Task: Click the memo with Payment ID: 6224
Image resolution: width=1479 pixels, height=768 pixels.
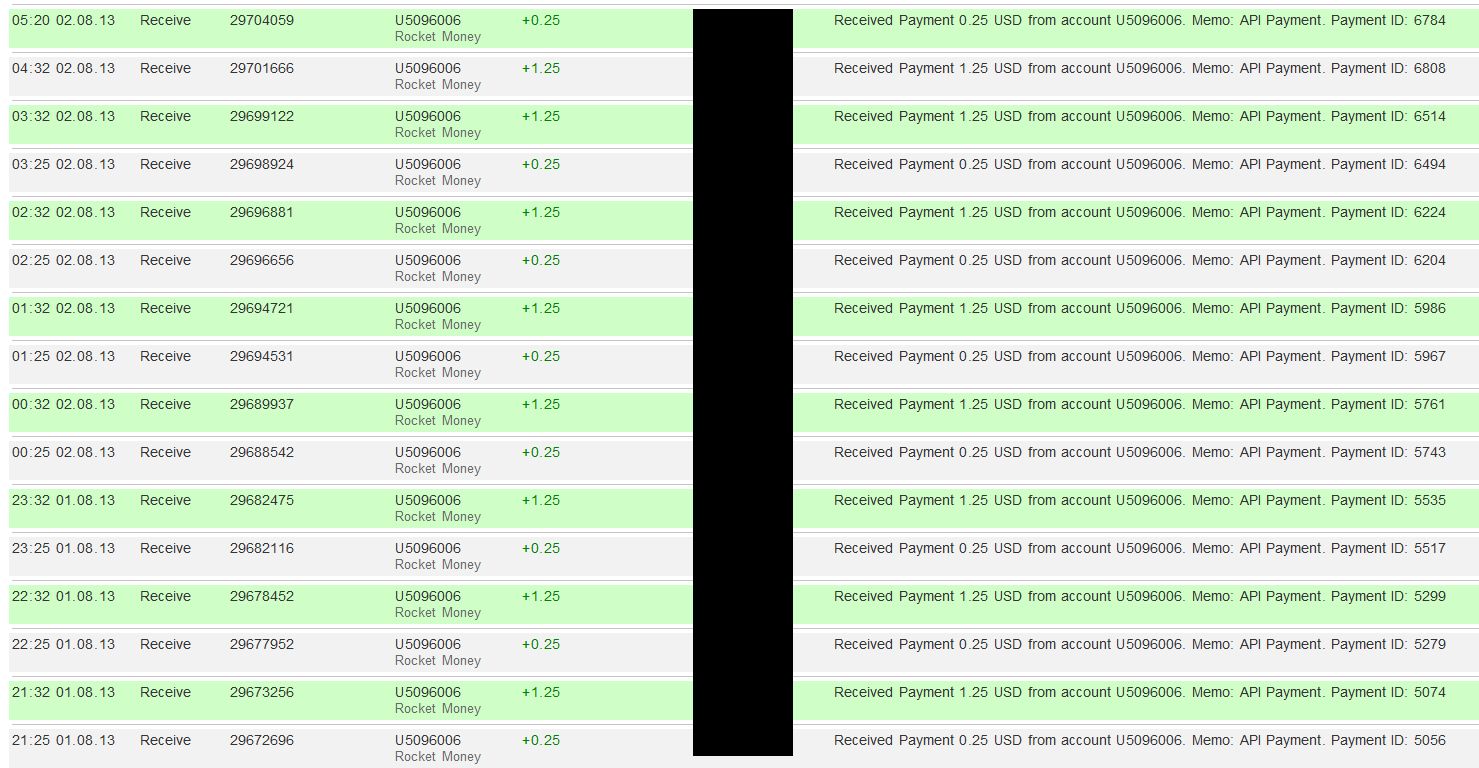Action: tap(1140, 212)
